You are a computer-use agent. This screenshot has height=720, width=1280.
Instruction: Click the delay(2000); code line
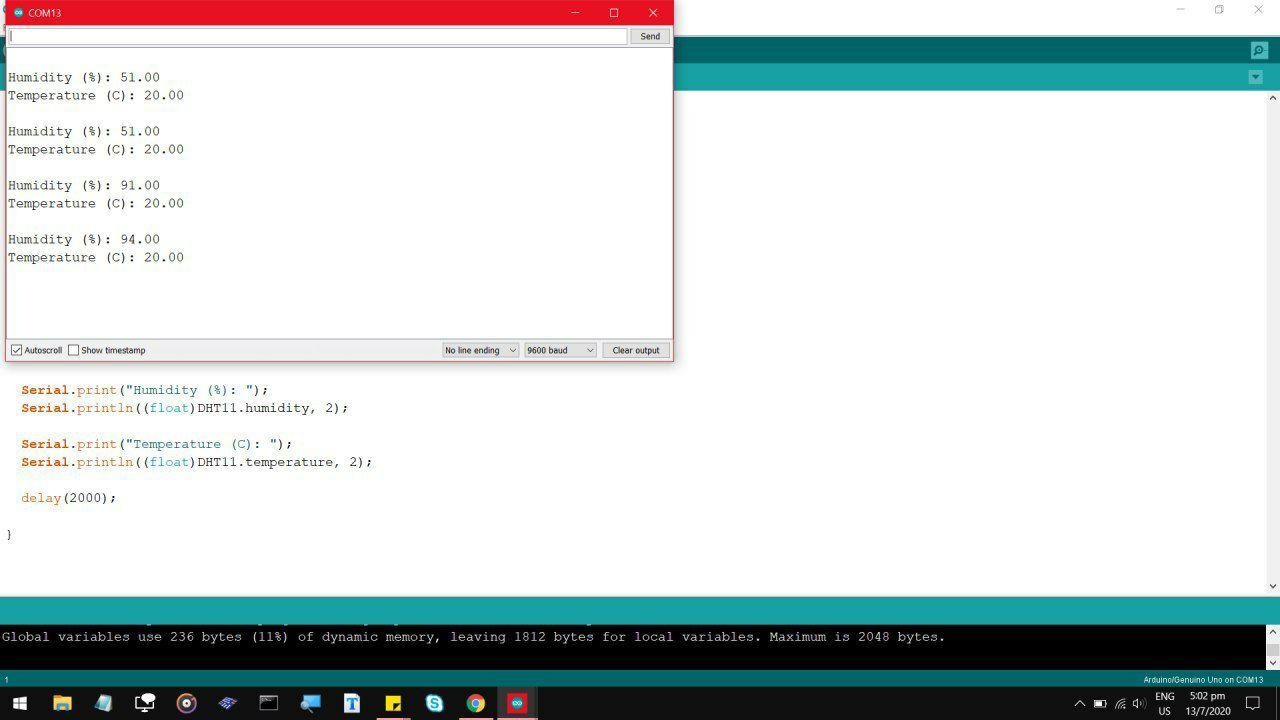coord(69,498)
